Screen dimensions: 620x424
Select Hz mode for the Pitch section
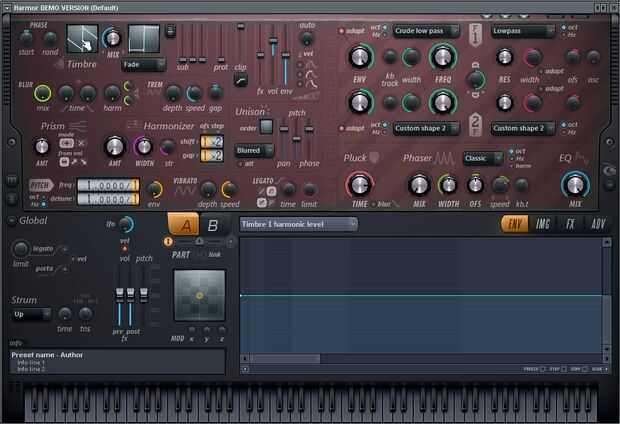[x=44, y=204]
